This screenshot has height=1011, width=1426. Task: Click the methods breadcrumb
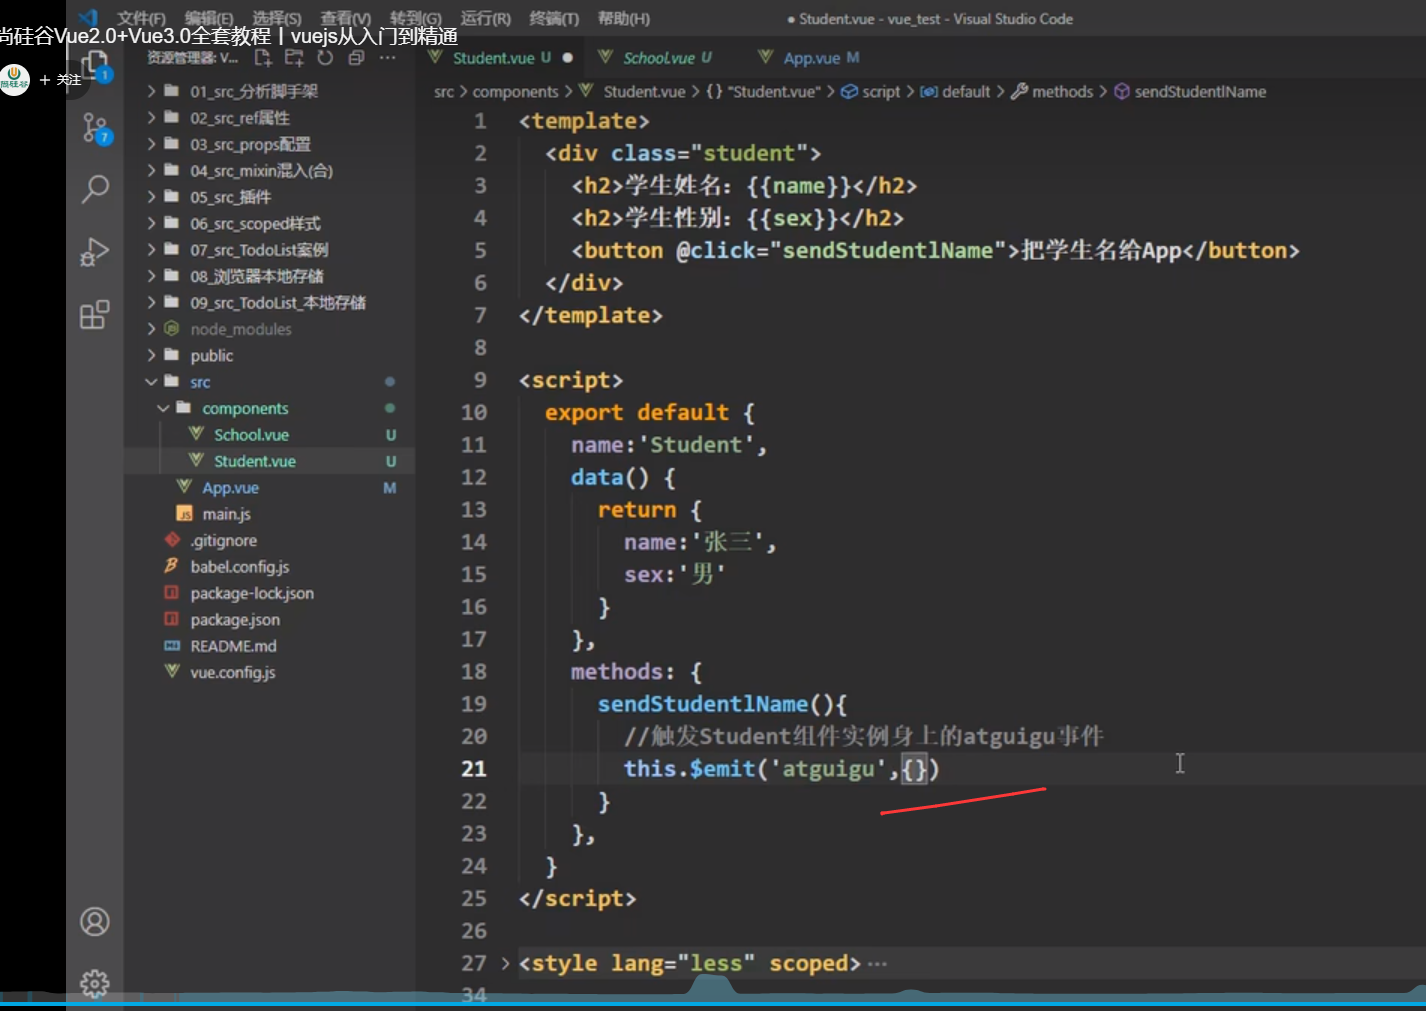(x=1052, y=92)
